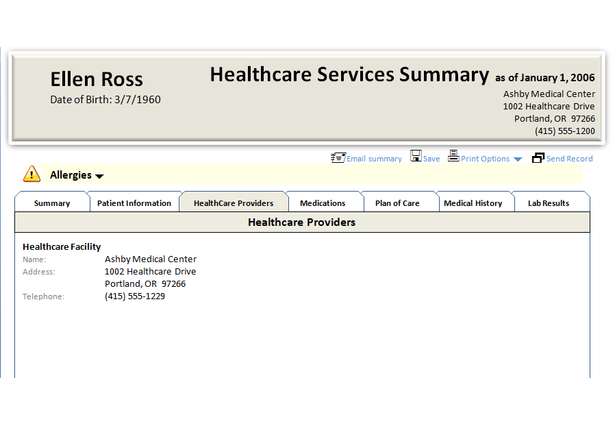615x424 pixels.
Task: Click the Healthcare Facility heading
Action: [x=62, y=247]
